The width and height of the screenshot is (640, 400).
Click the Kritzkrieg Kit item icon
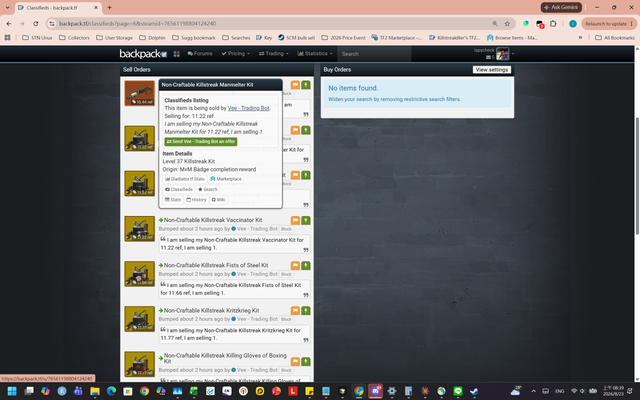click(140, 319)
